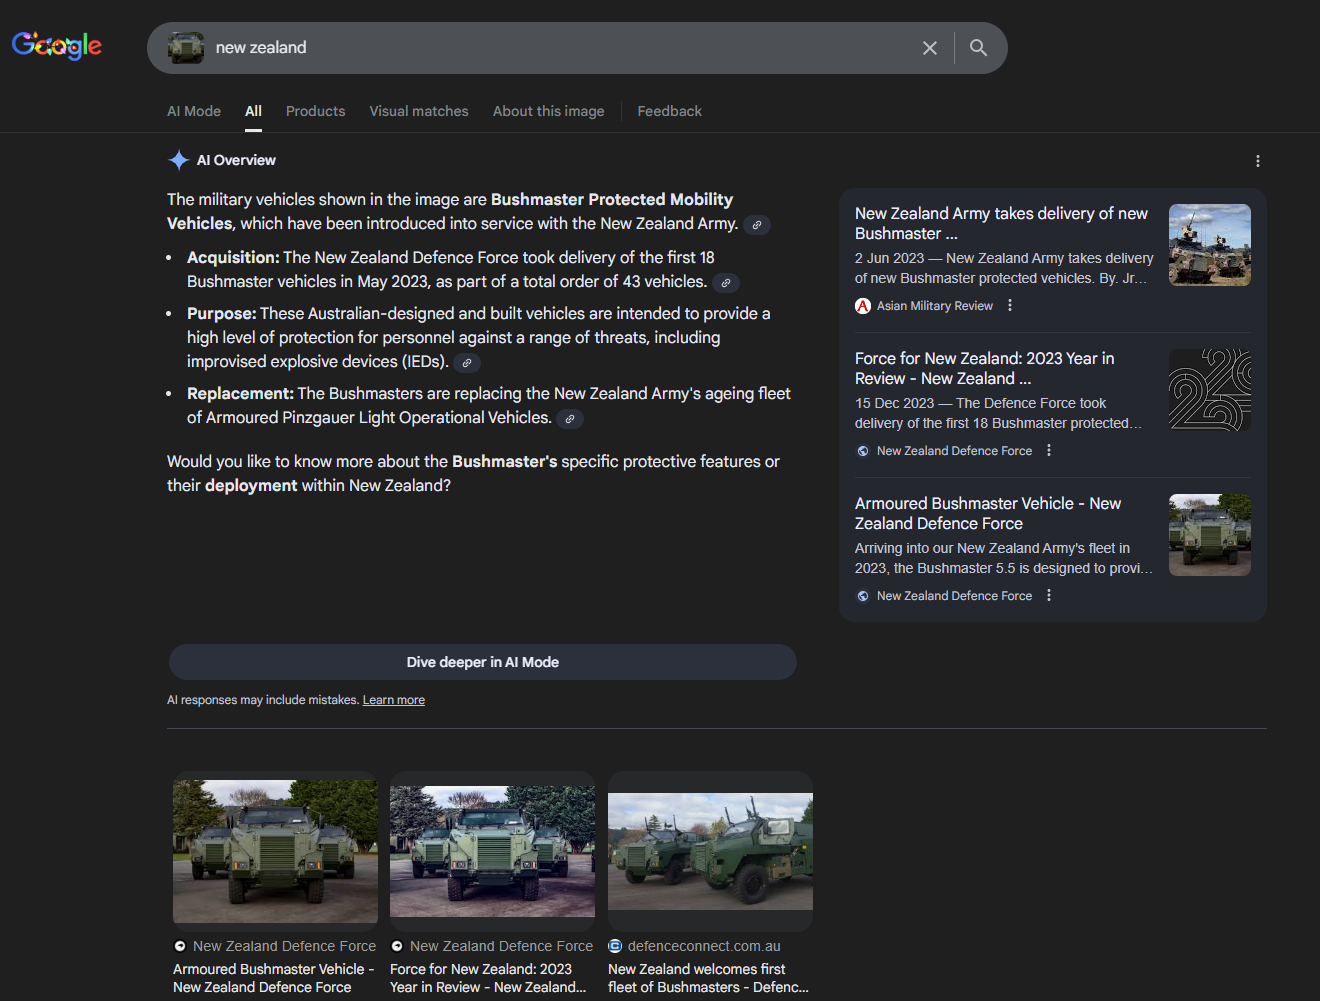
Task: Open About this image tab
Action: click(x=548, y=111)
